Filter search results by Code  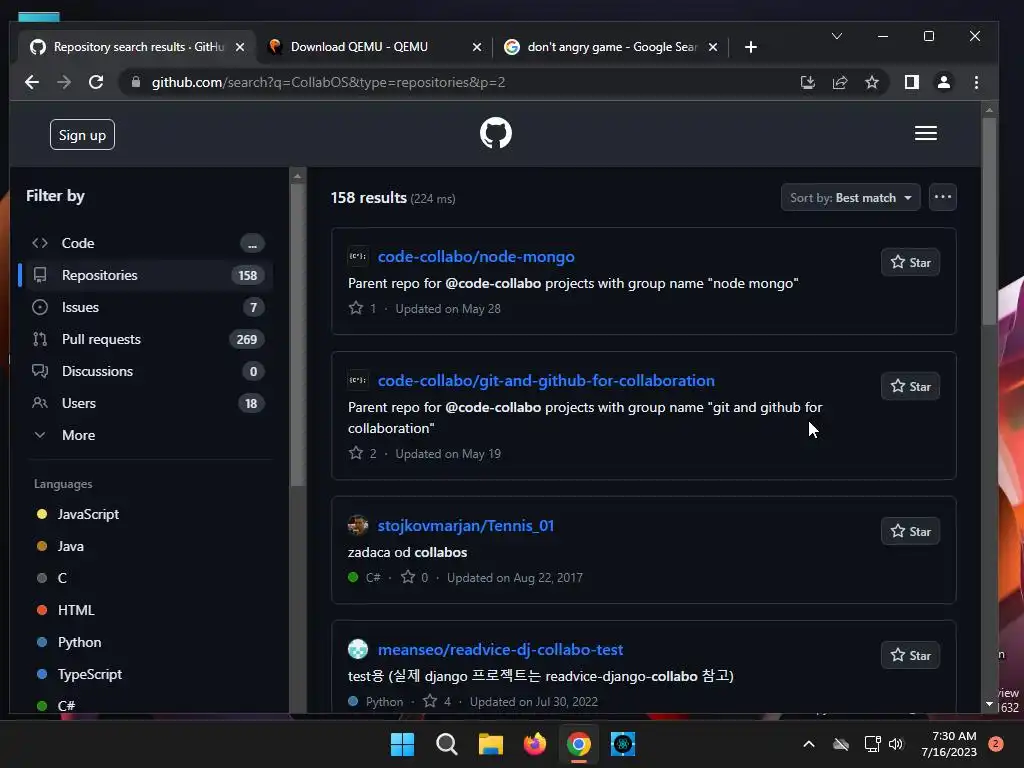click(147, 243)
